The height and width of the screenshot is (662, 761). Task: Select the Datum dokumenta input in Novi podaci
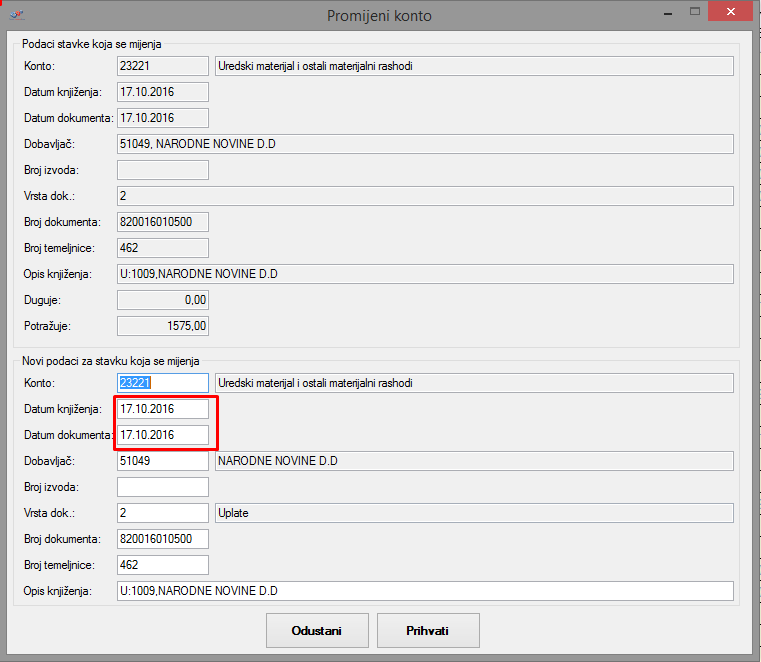(163, 435)
